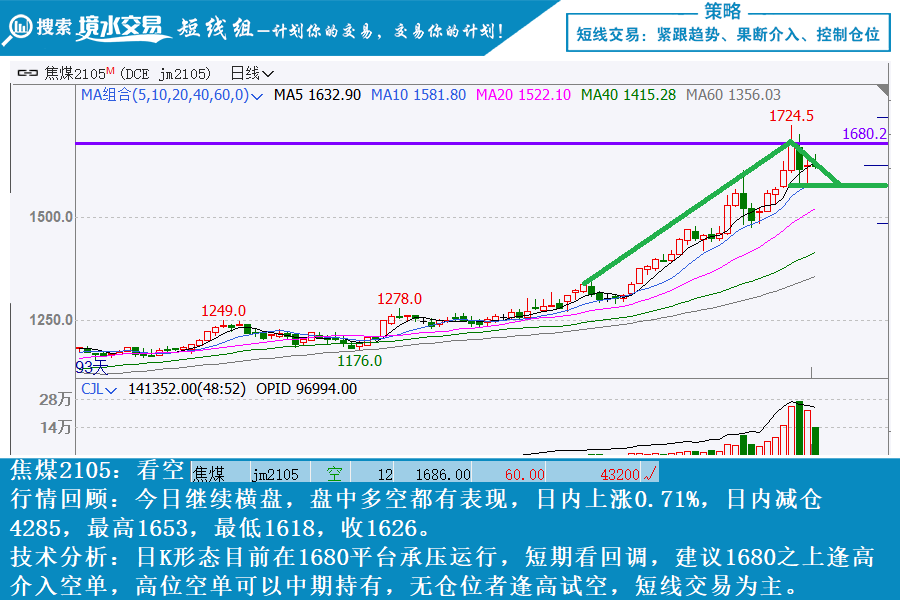Screen dimensions: 900x600
Task: Click the chain link icon beside 焦煤2105
Action: (x=26, y=73)
